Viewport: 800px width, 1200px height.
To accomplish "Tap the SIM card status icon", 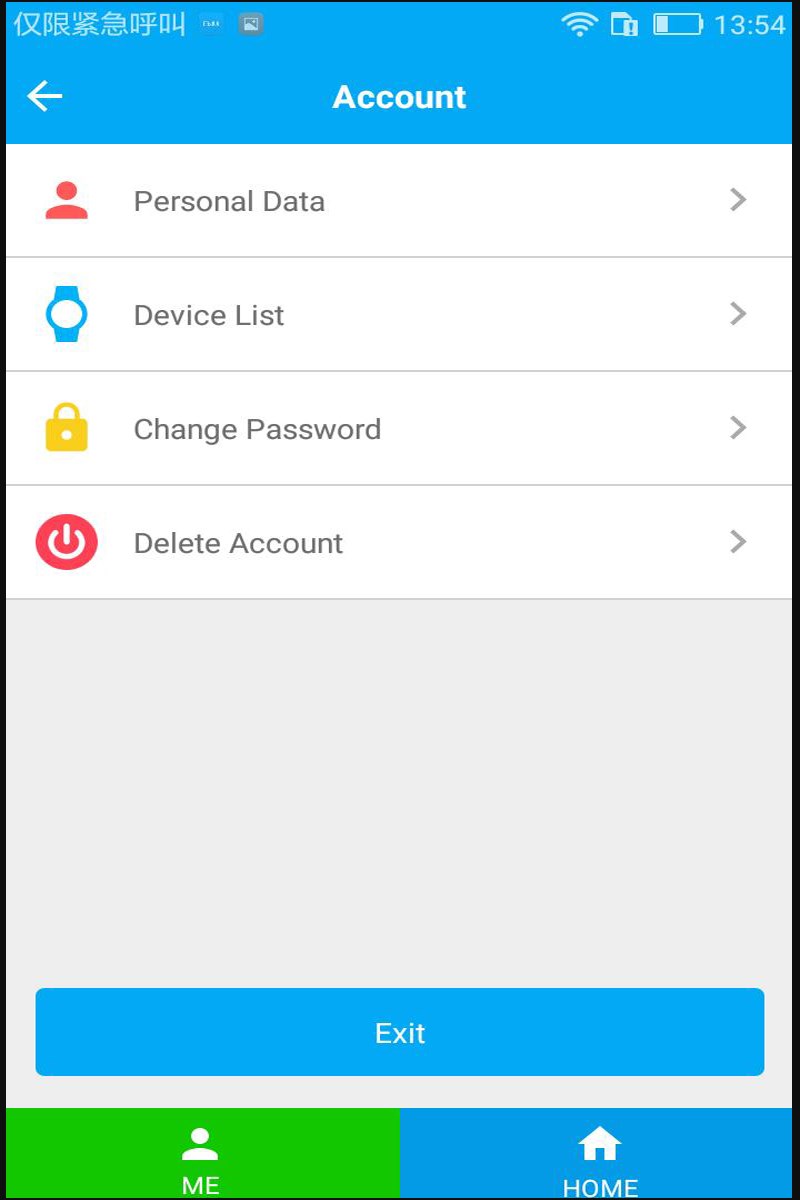I will click(624, 24).
